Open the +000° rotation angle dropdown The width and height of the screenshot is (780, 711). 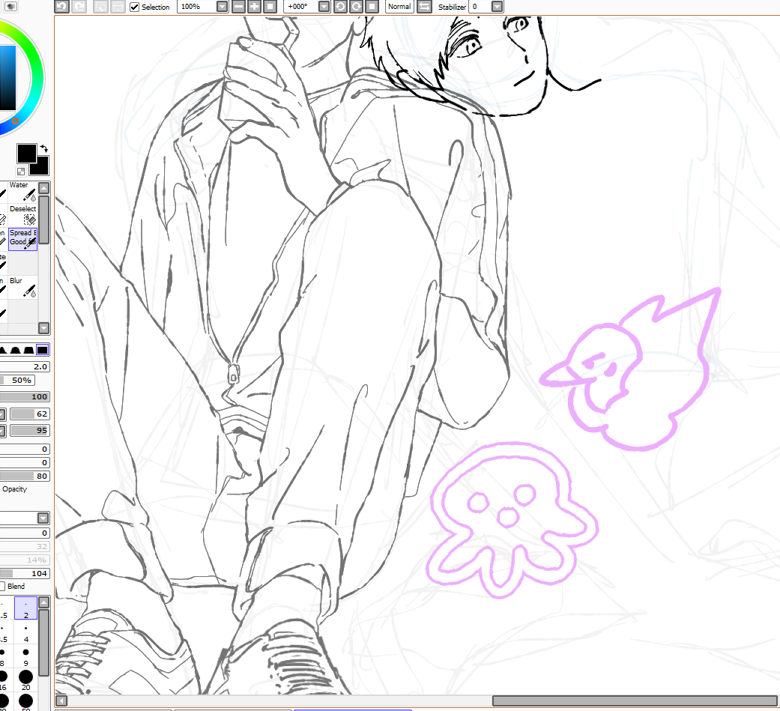pos(324,6)
